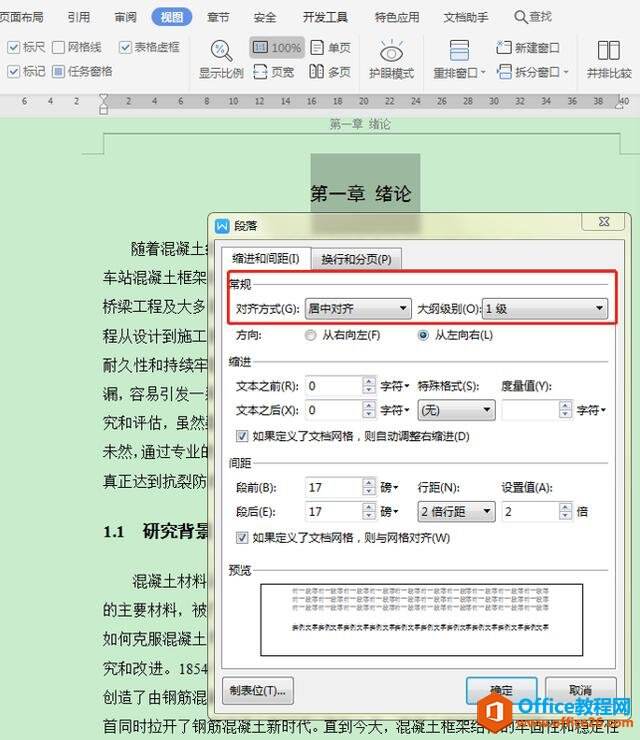This screenshot has height=740, width=640.
Task: Switch to 换行和分页 dialog tab
Action: pyautogui.click(x=356, y=259)
